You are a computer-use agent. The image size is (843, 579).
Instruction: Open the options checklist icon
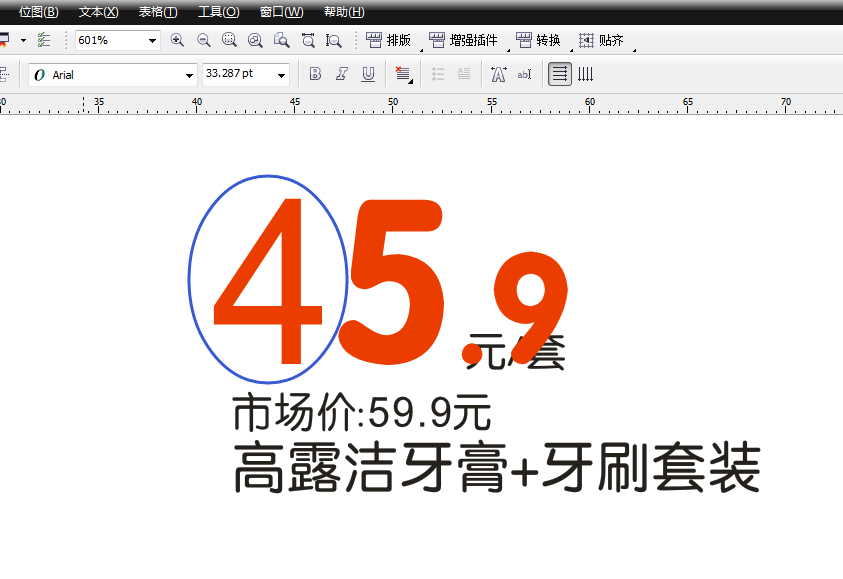click(44, 40)
